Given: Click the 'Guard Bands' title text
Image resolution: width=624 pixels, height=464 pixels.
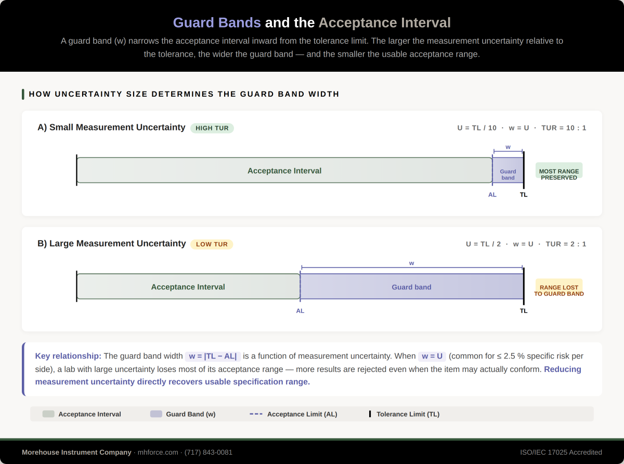Looking at the screenshot, I should 216,23.
